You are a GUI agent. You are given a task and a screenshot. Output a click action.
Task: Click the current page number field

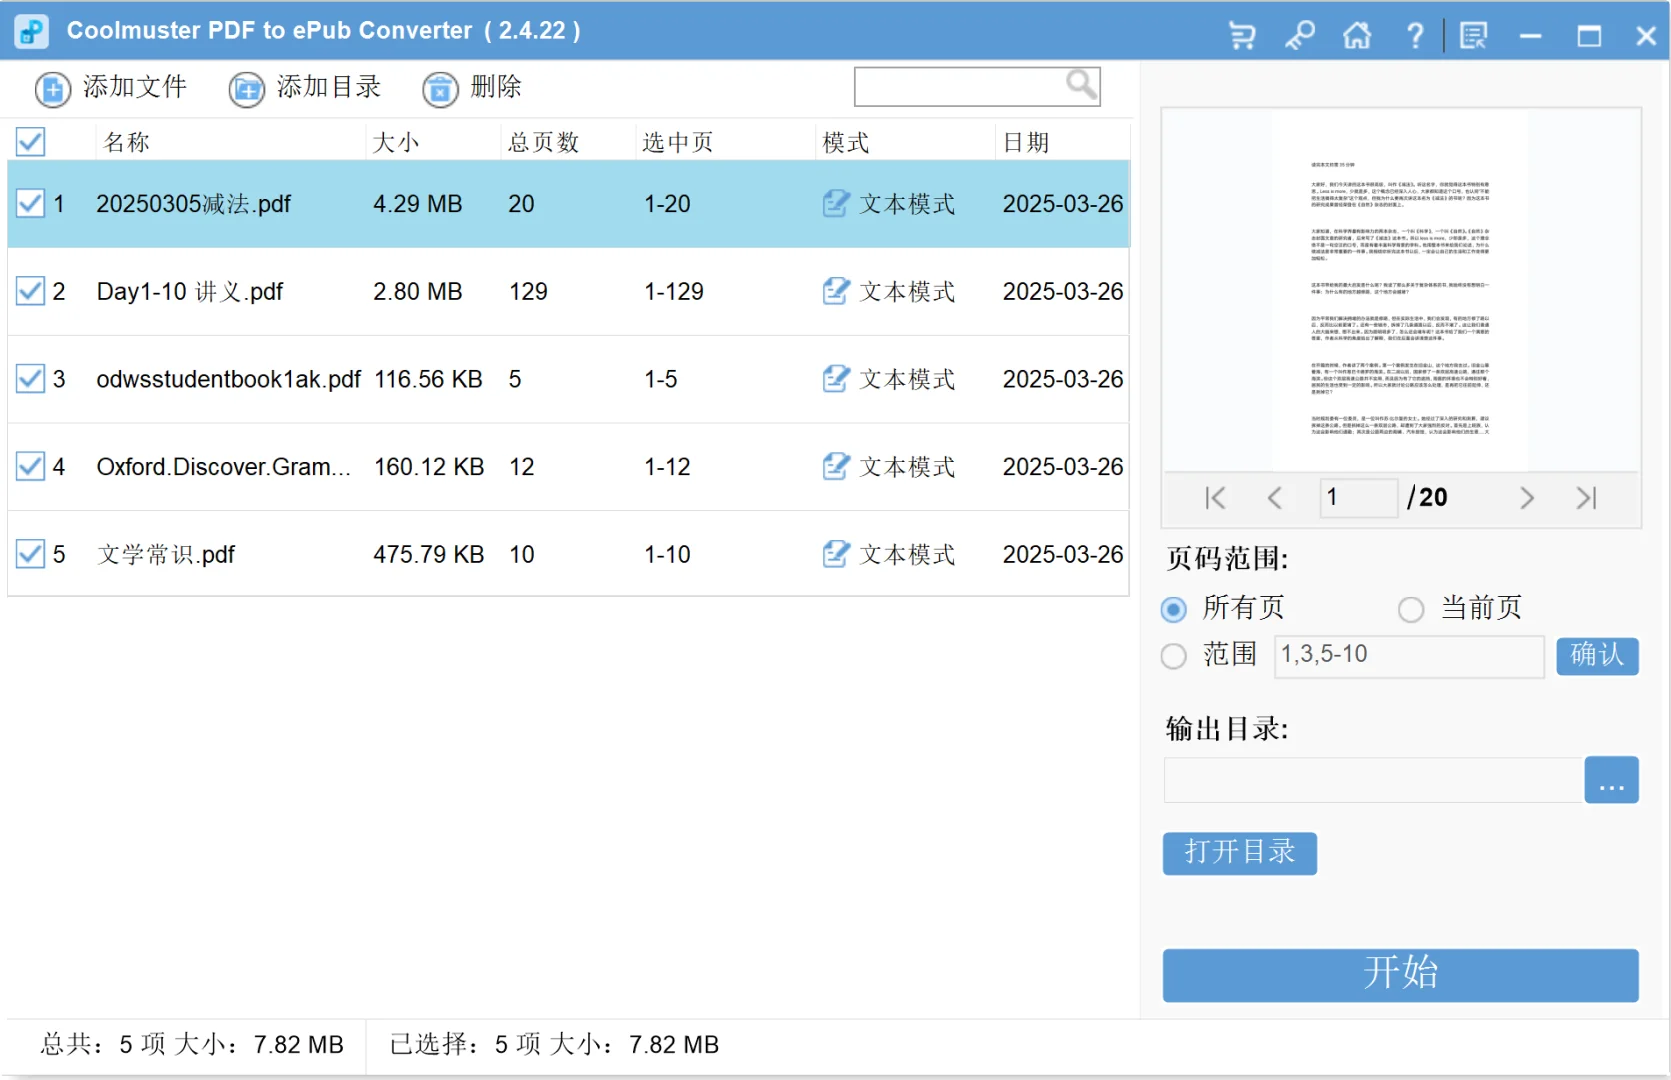(x=1359, y=497)
